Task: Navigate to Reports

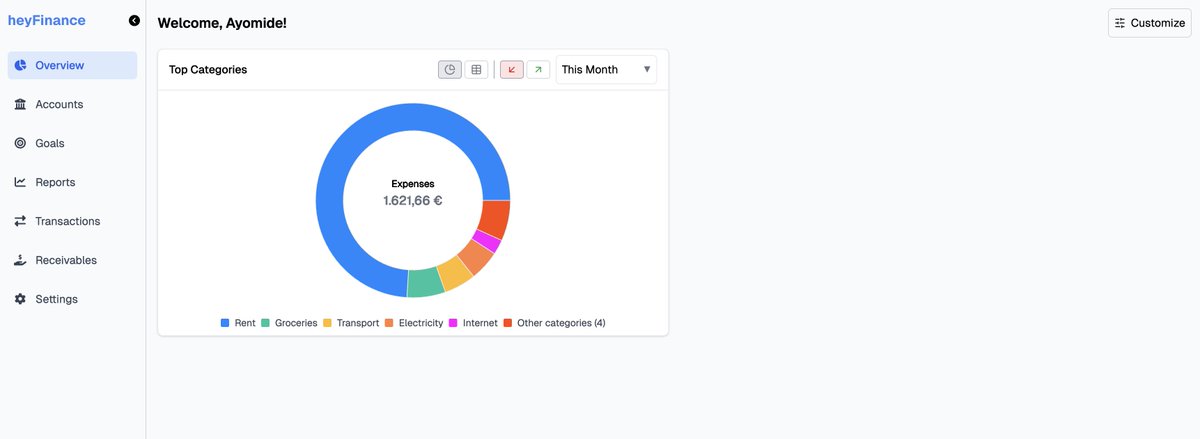Action: click(55, 182)
